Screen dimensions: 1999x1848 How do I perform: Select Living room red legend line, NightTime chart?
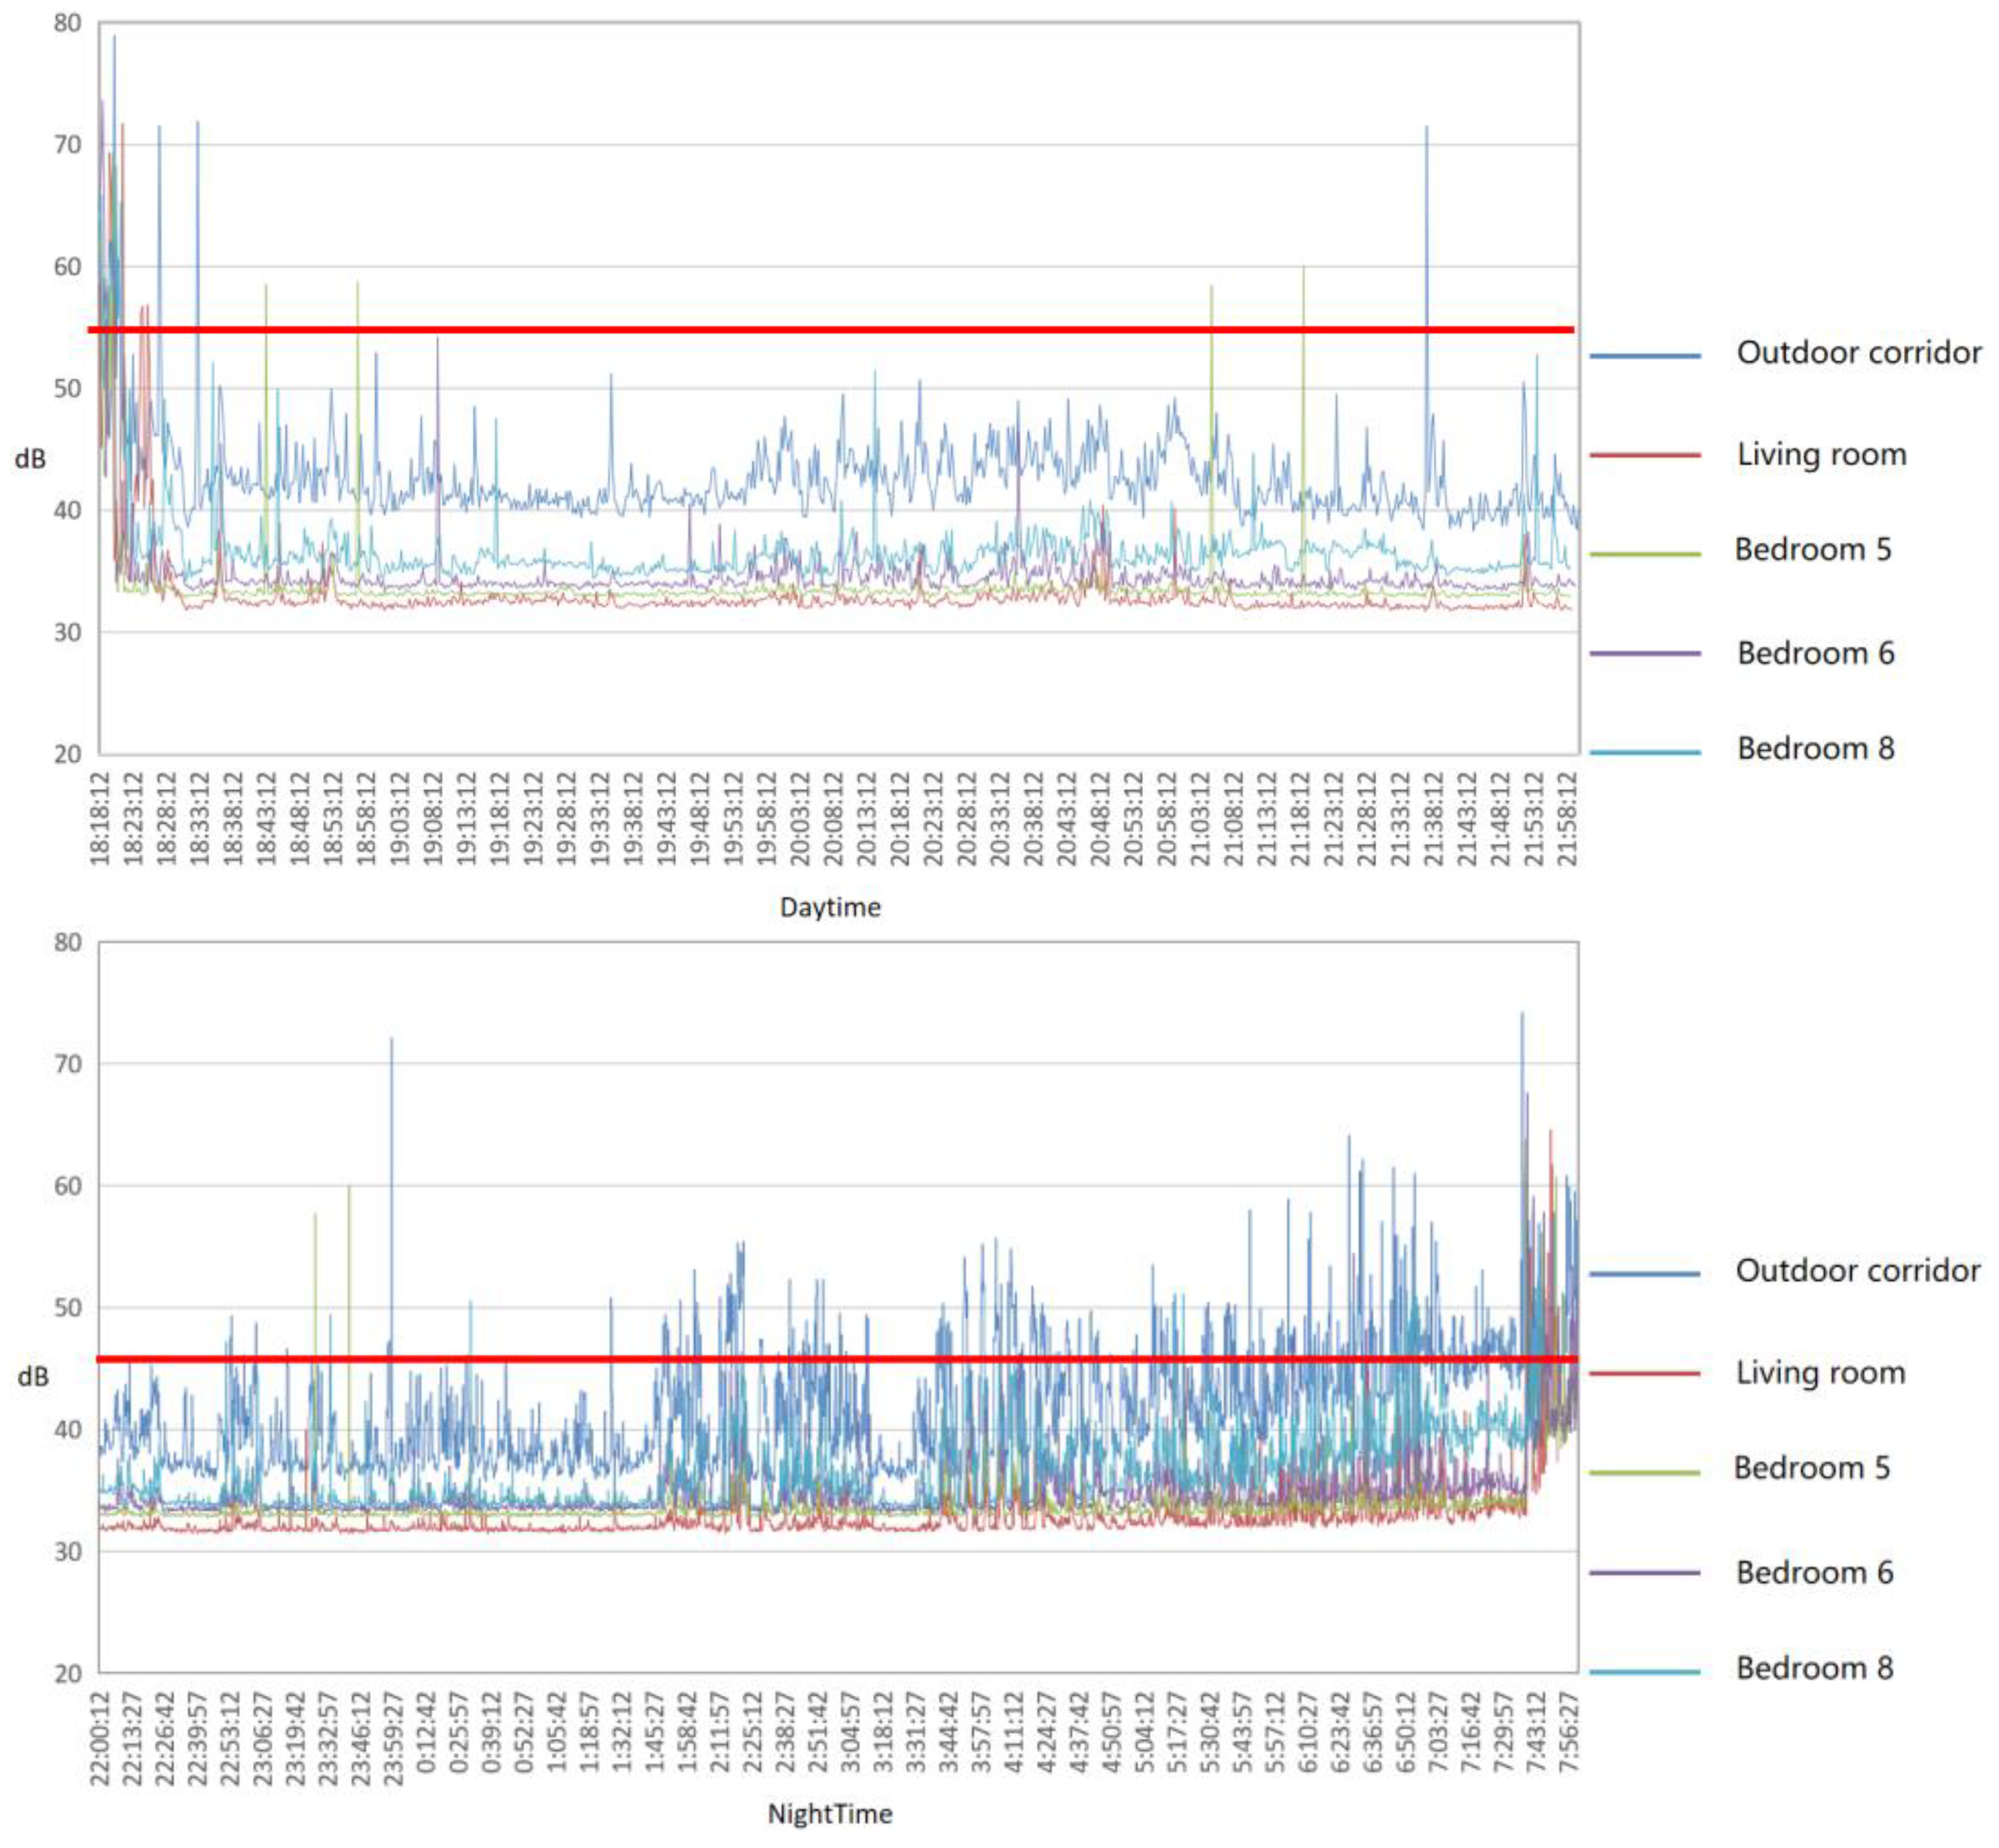1645,1373
